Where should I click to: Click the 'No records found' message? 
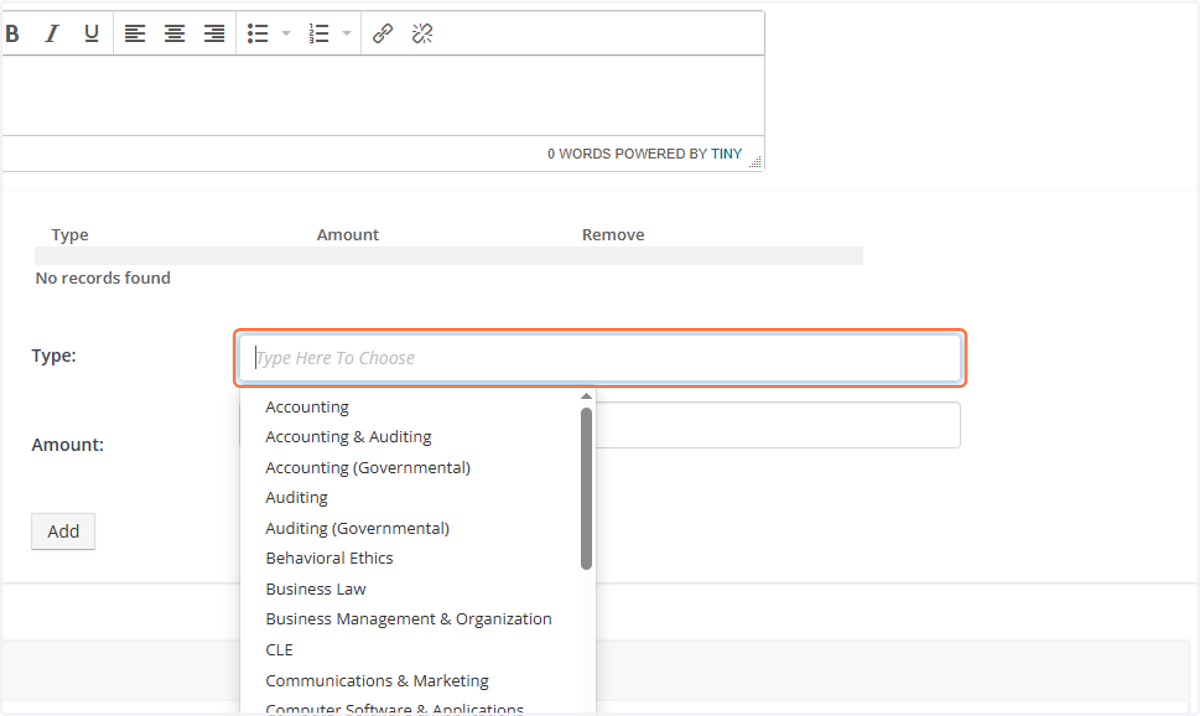tap(103, 278)
